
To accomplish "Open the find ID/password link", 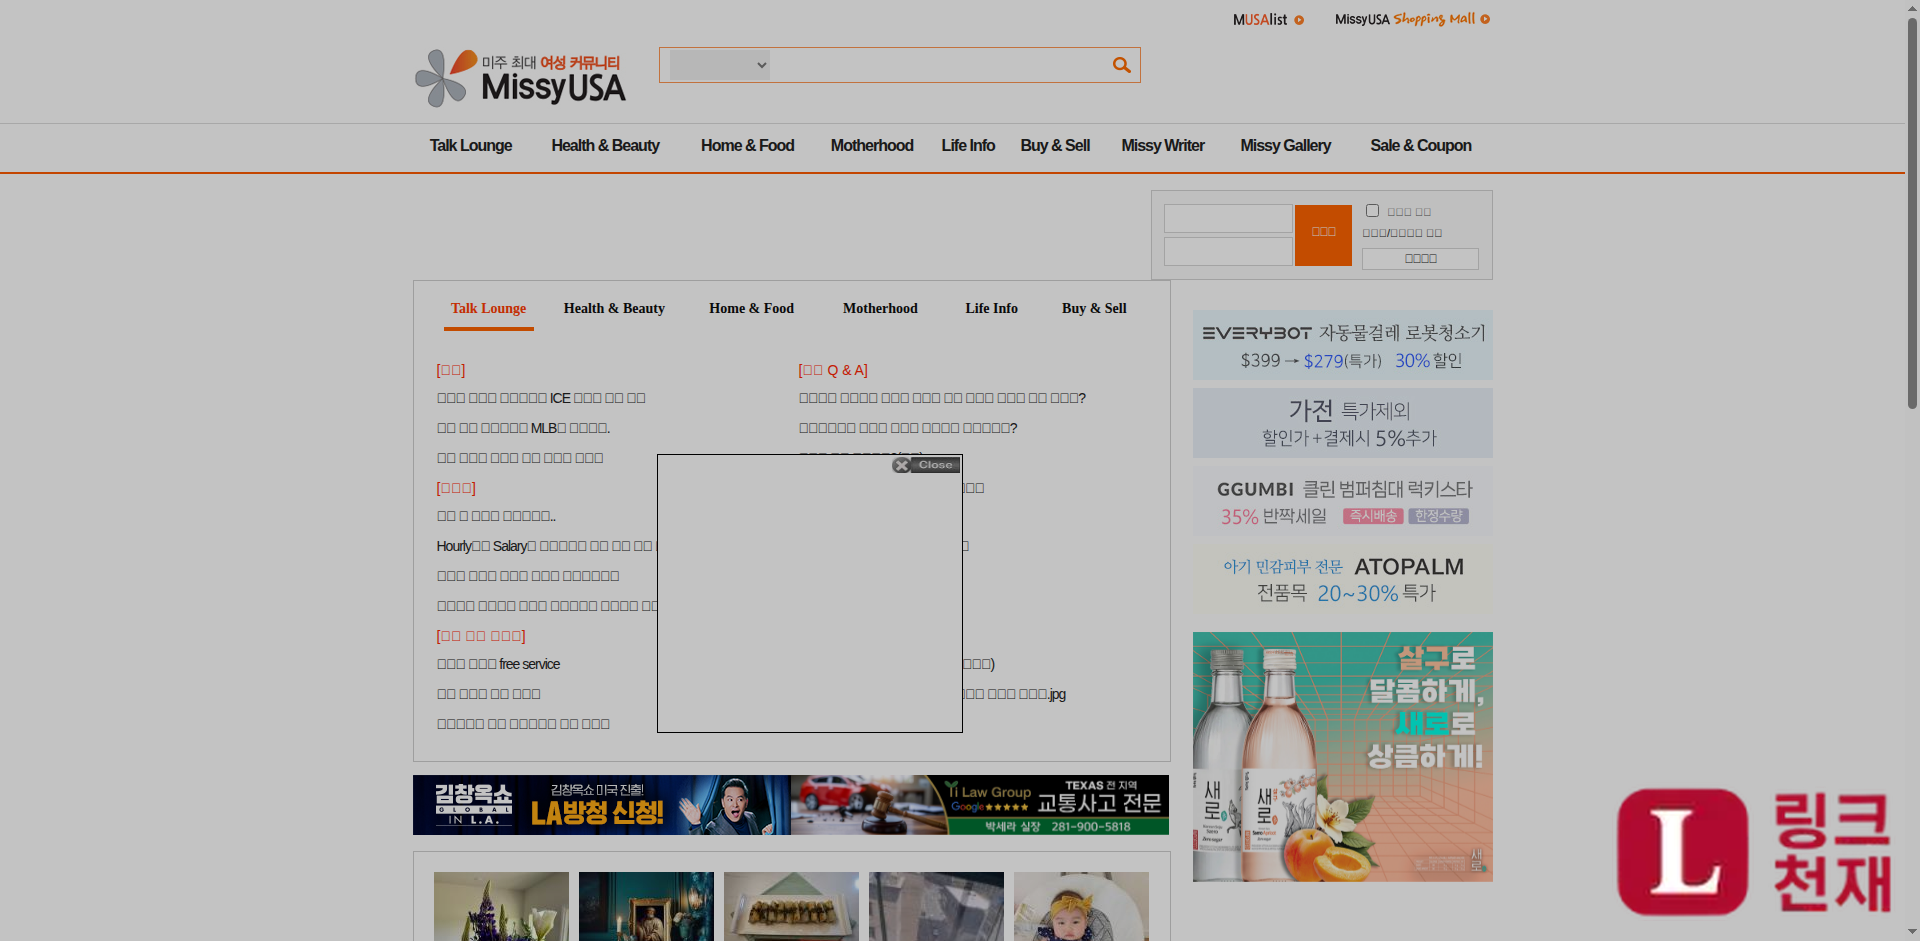I will [x=1402, y=233].
